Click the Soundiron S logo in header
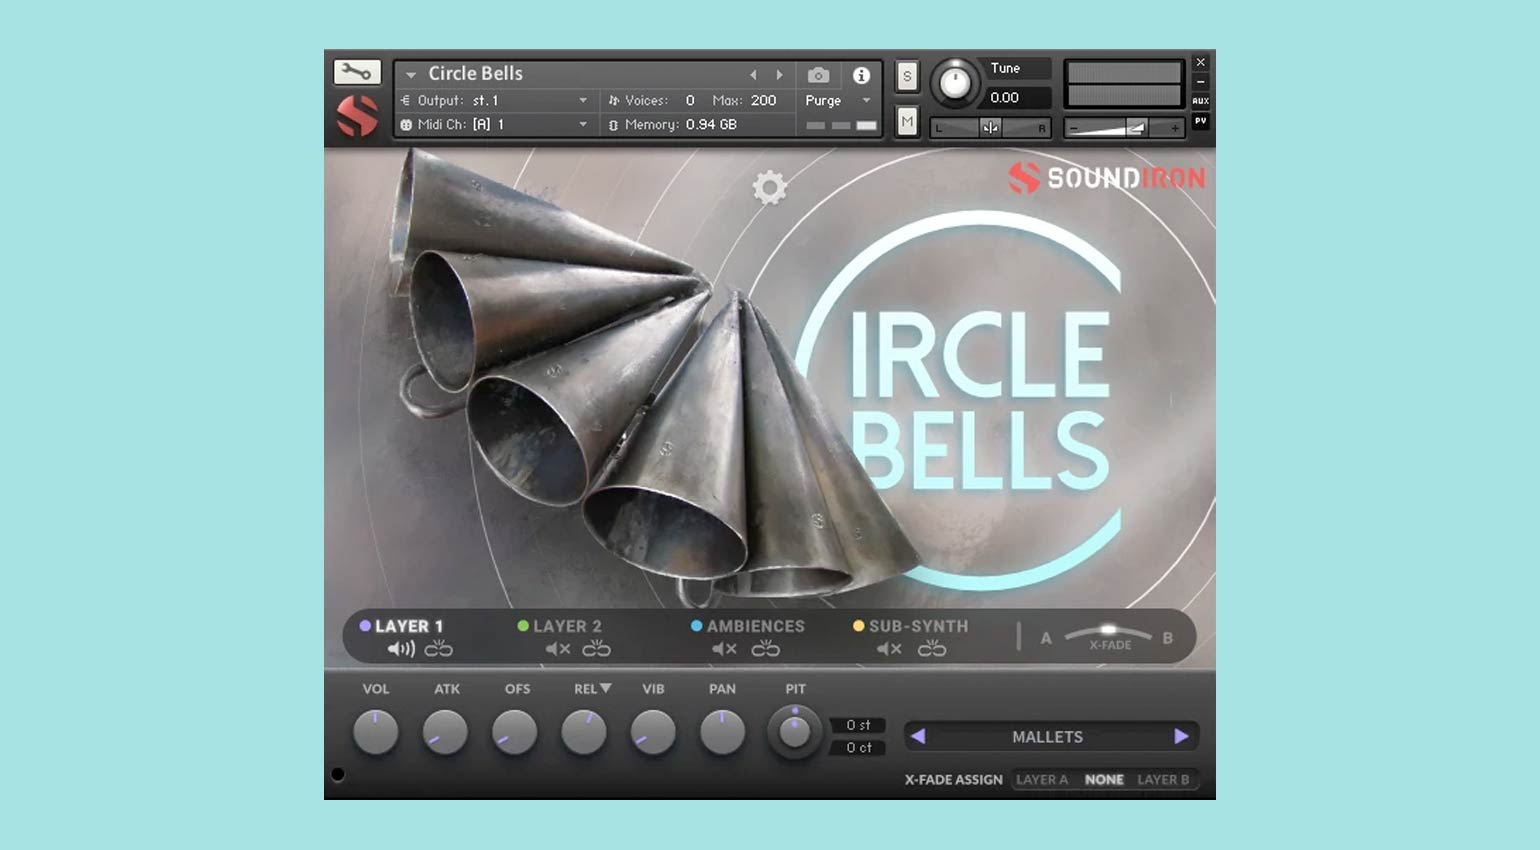Viewport: 1540px width, 850px height. pos(357,116)
